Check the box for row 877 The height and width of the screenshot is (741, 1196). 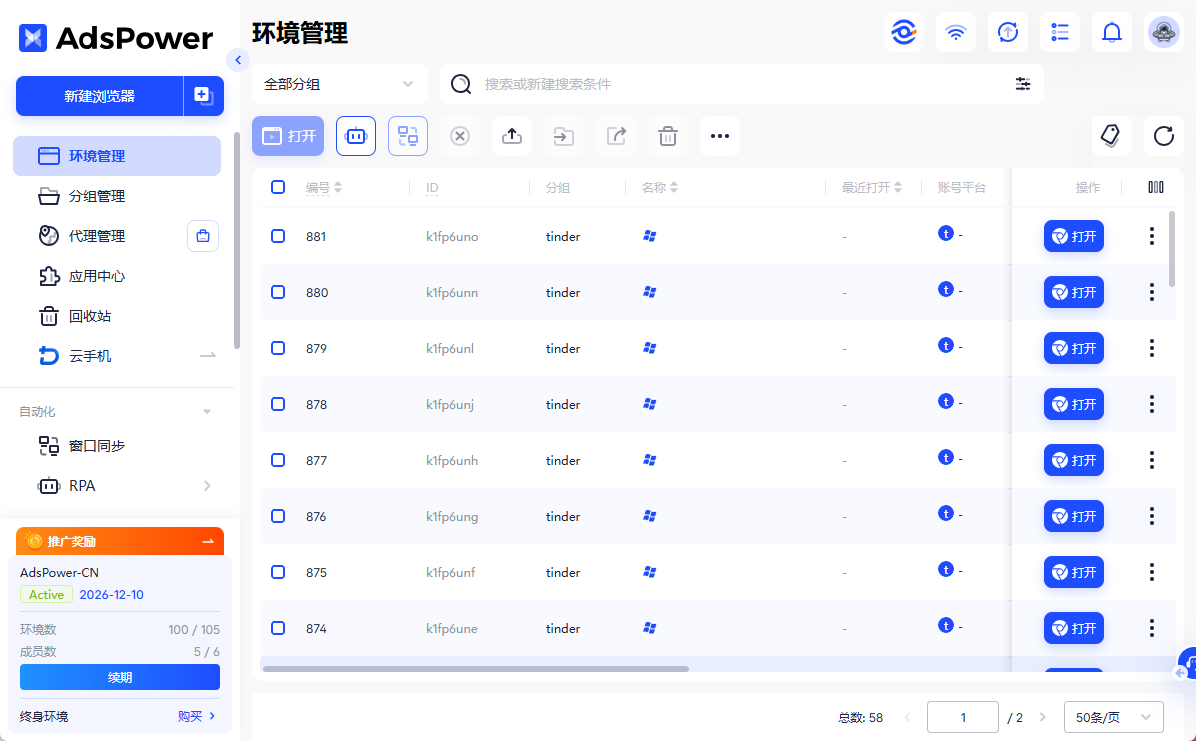[x=278, y=460]
